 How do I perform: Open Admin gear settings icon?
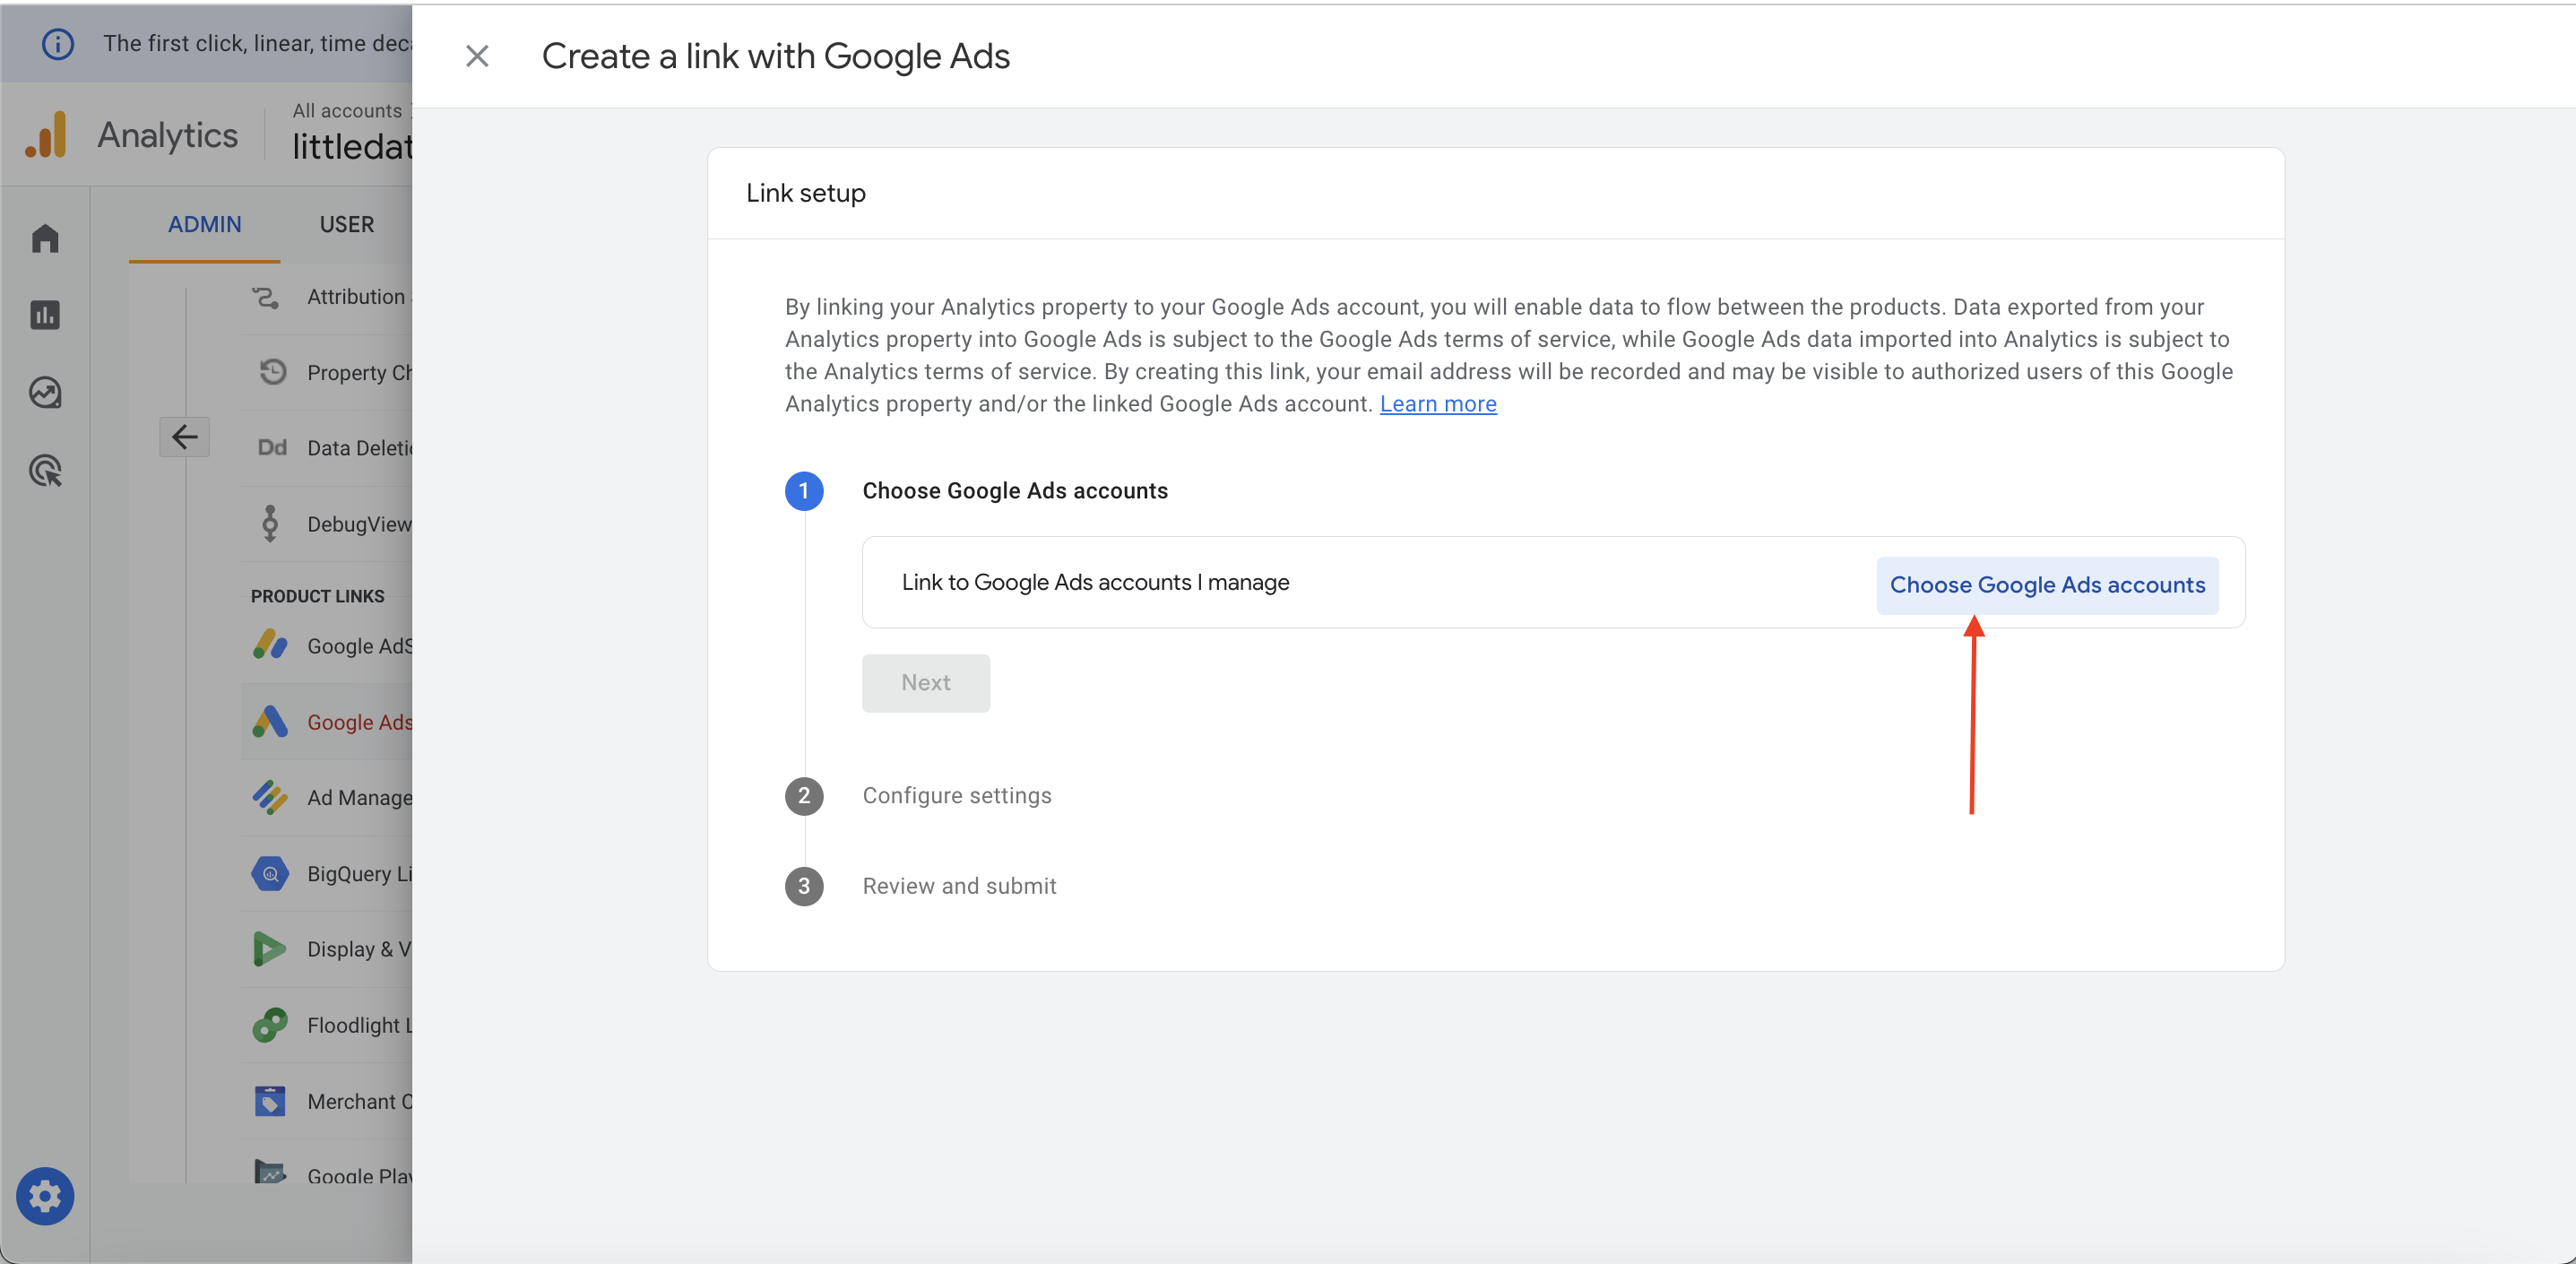click(x=45, y=1195)
